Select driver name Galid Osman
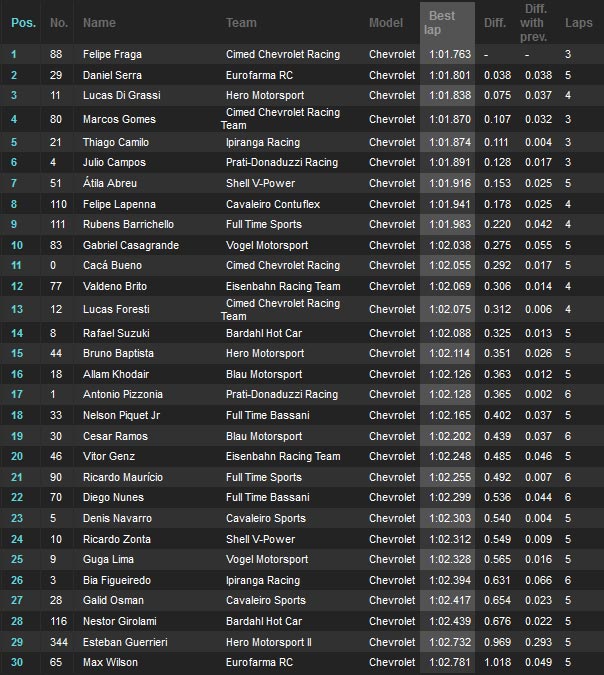 pyautogui.click(x=113, y=601)
